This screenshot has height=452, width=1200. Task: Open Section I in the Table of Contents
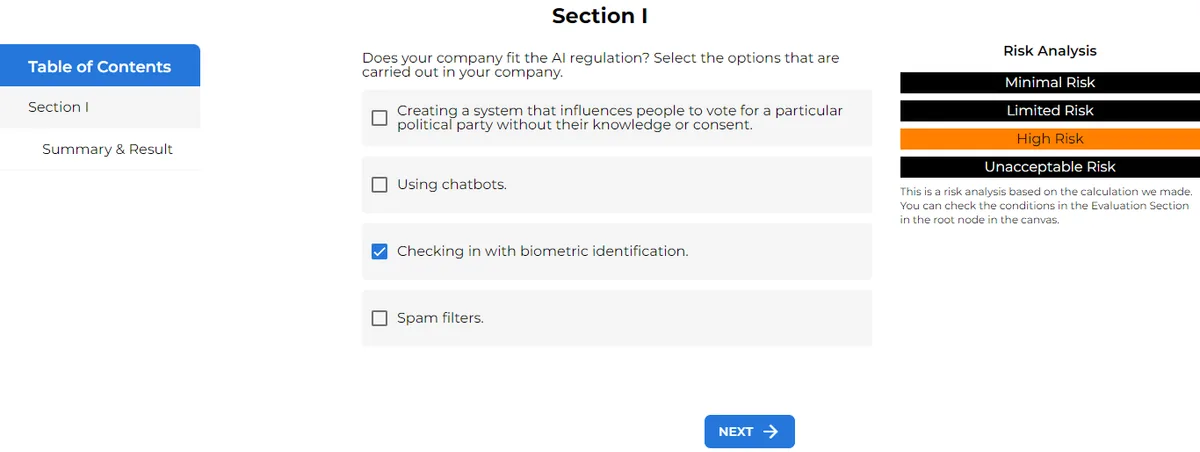tap(58, 107)
